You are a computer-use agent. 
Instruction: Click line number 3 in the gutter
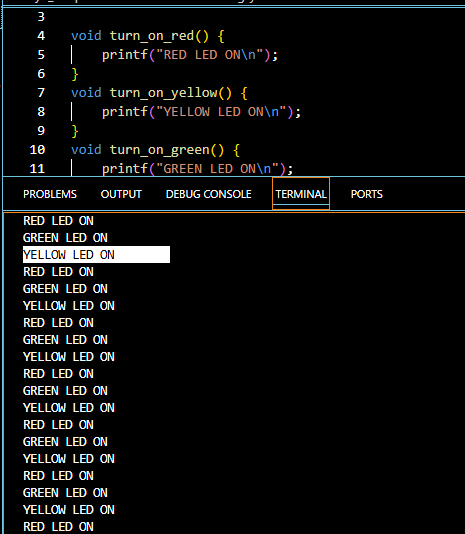click(x=41, y=16)
